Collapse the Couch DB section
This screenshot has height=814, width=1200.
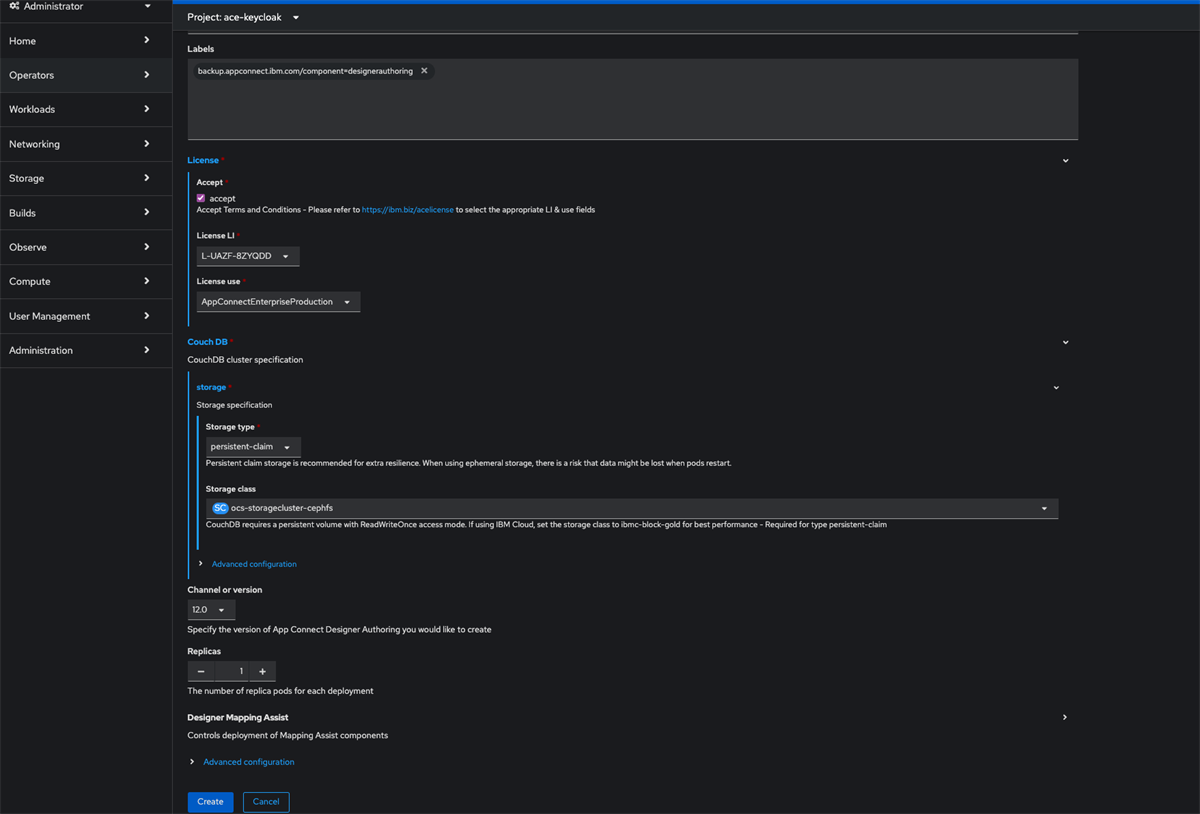1065,341
